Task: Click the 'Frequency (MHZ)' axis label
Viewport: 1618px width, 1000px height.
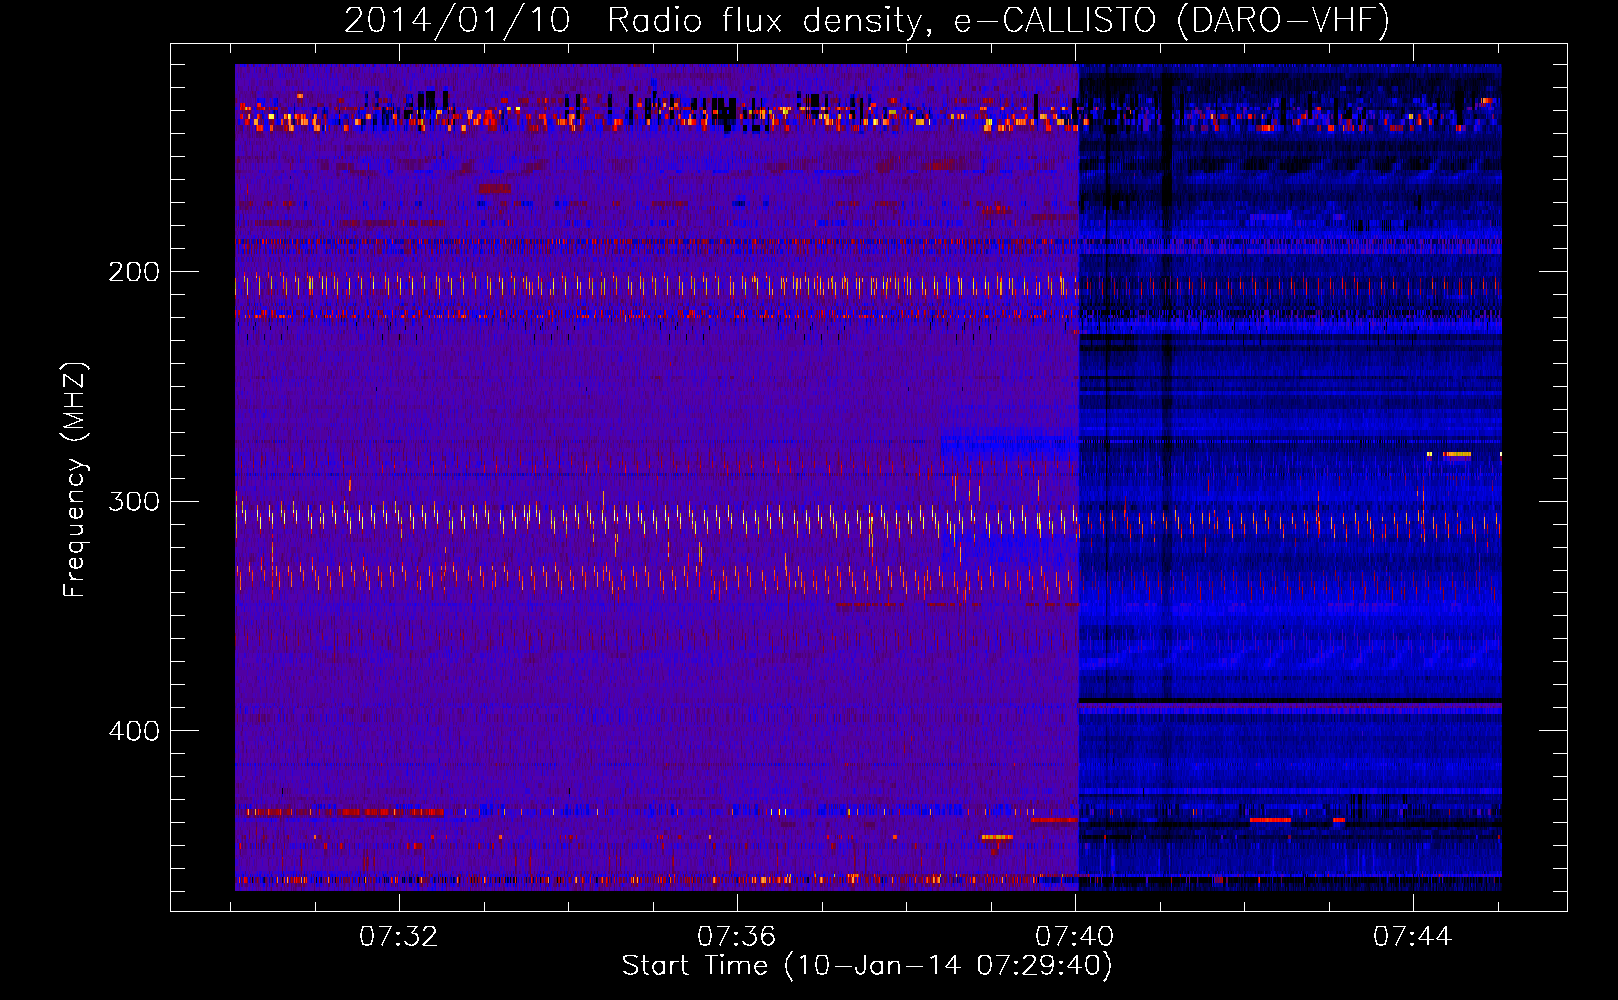Action: [x=75, y=480]
